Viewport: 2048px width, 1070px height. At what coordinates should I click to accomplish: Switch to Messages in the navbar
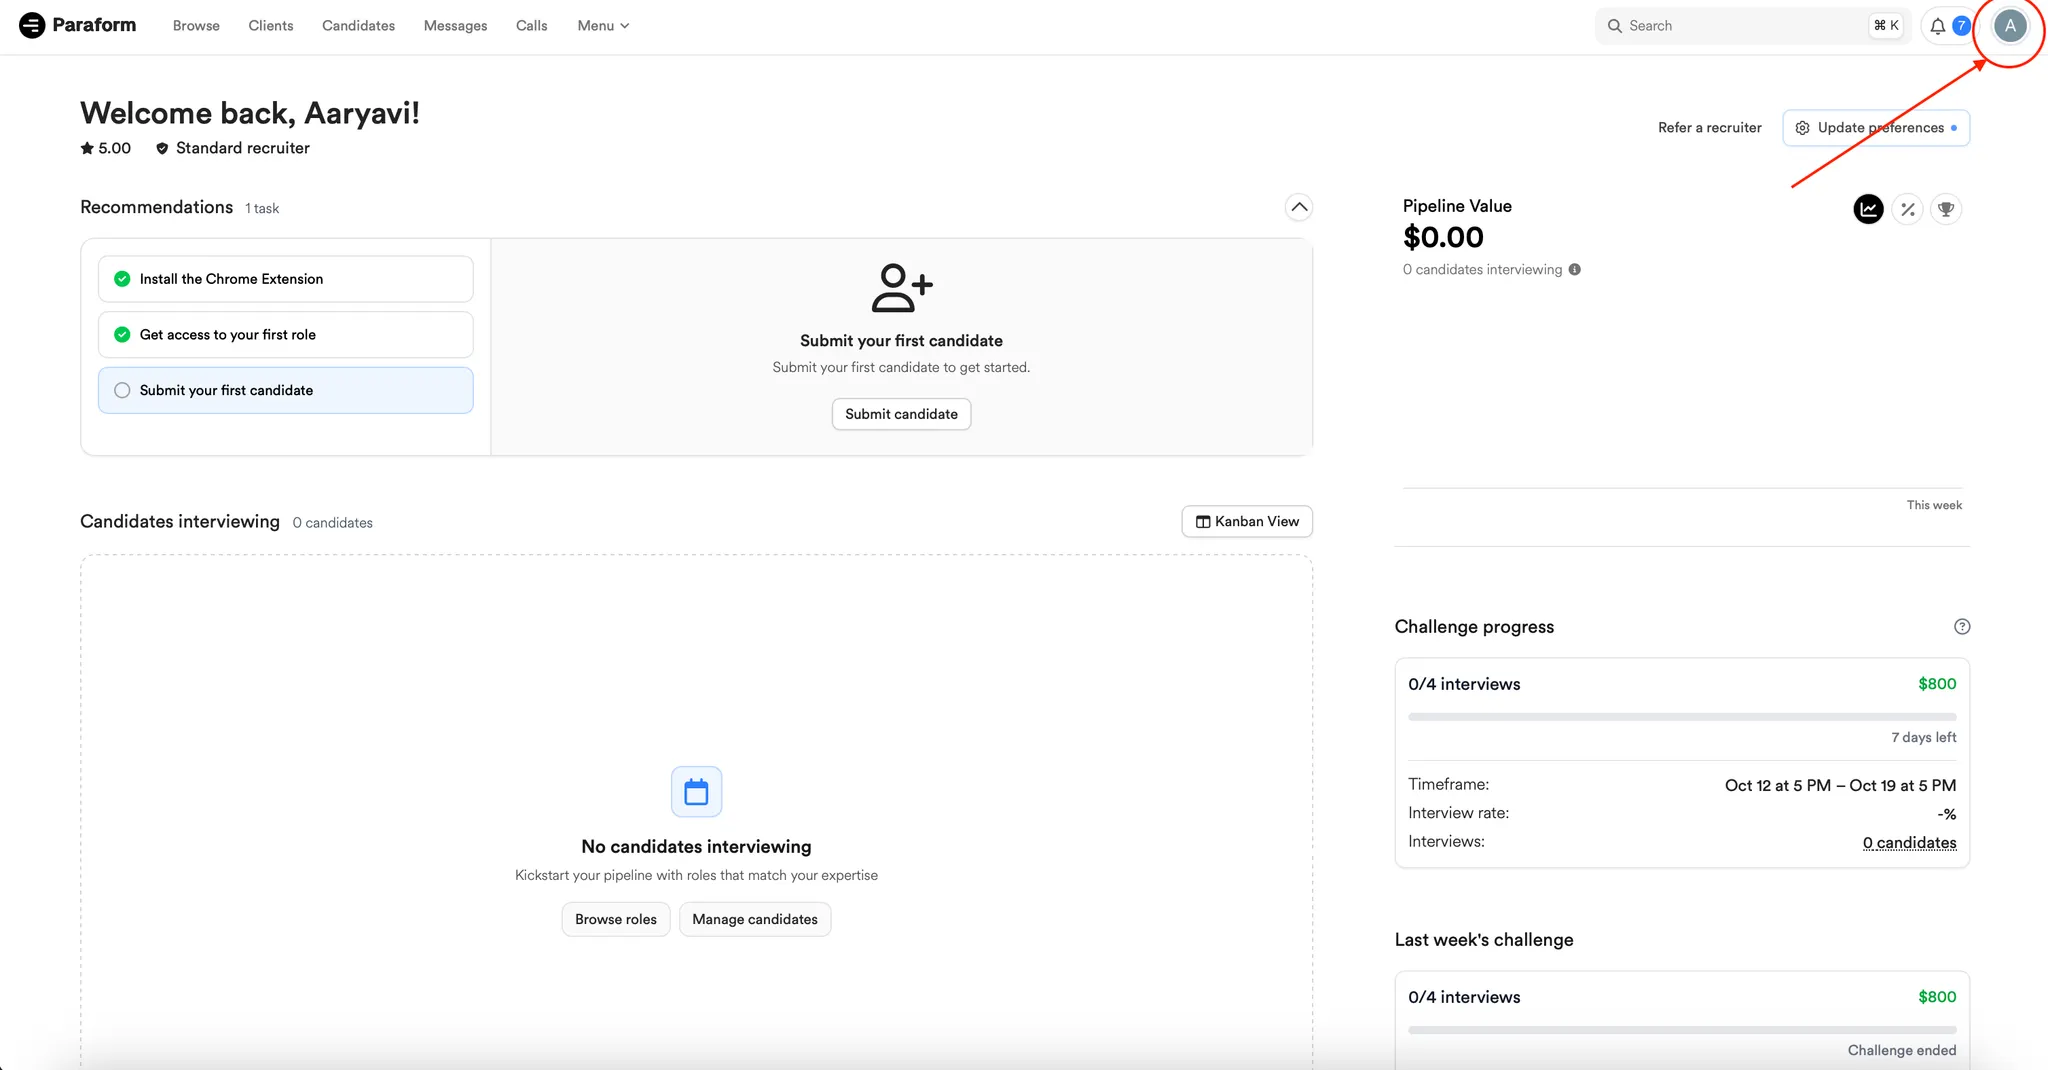[x=455, y=26]
